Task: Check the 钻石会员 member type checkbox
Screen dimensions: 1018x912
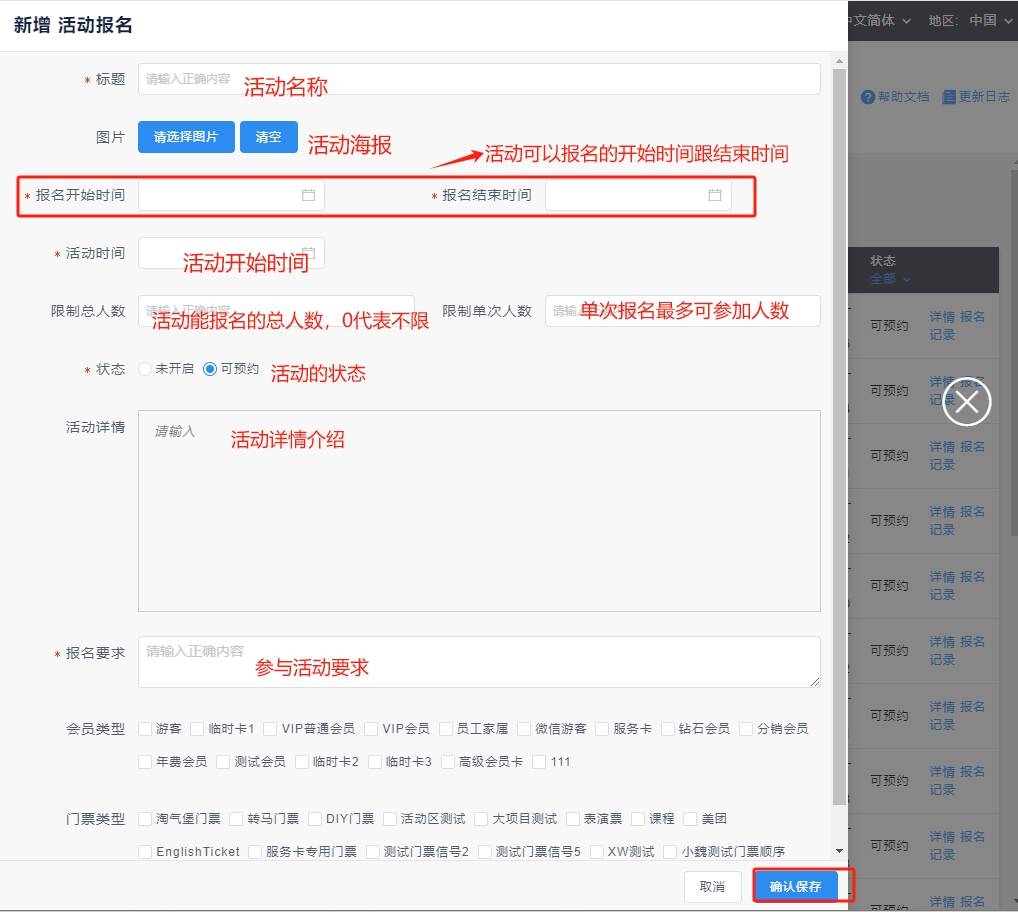Action: point(668,729)
